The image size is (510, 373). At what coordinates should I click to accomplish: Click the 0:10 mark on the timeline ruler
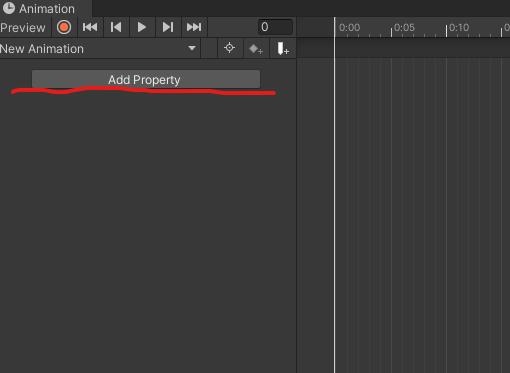point(459,27)
